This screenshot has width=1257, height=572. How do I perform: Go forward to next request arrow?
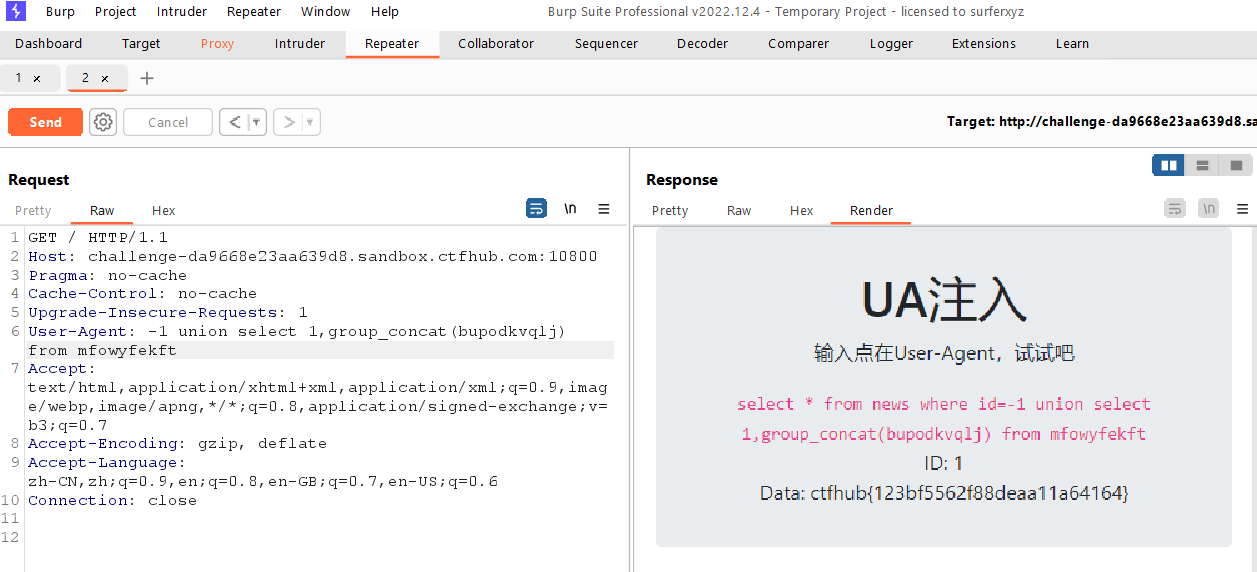[x=288, y=122]
